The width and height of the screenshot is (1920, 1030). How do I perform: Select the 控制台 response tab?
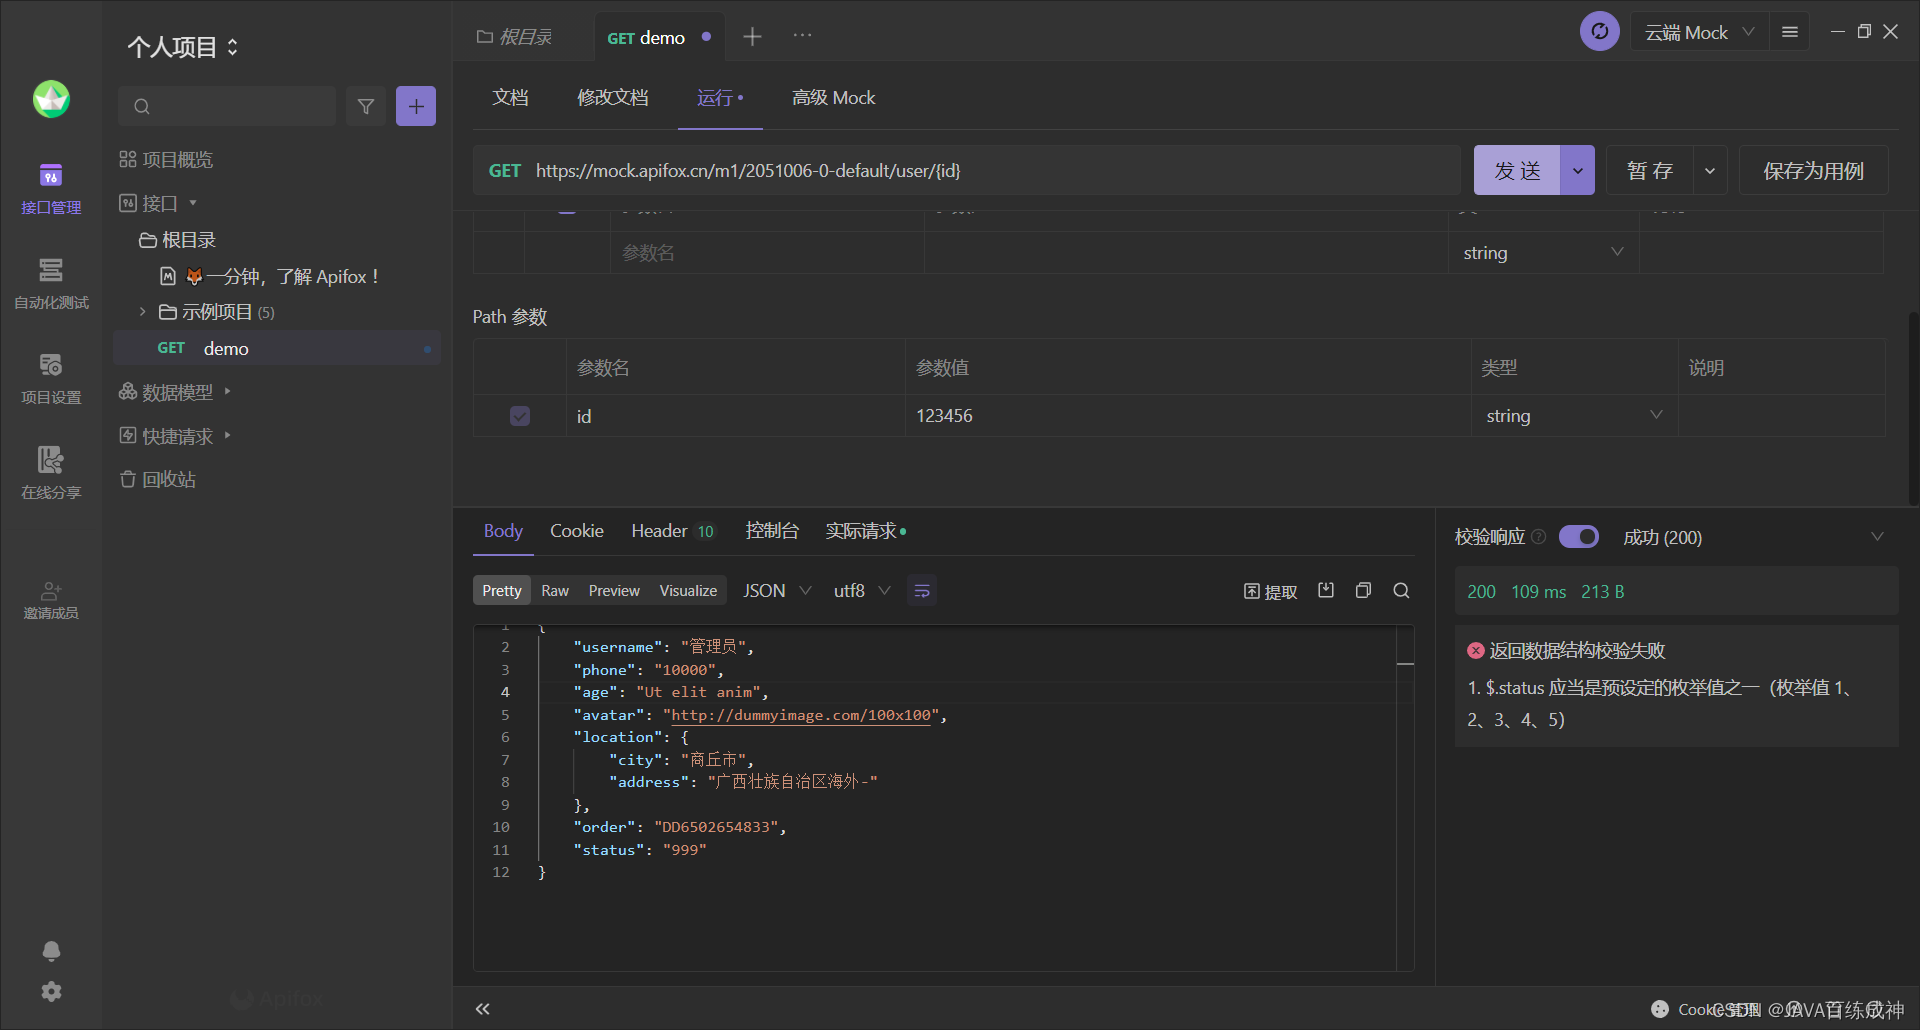tap(772, 531)
